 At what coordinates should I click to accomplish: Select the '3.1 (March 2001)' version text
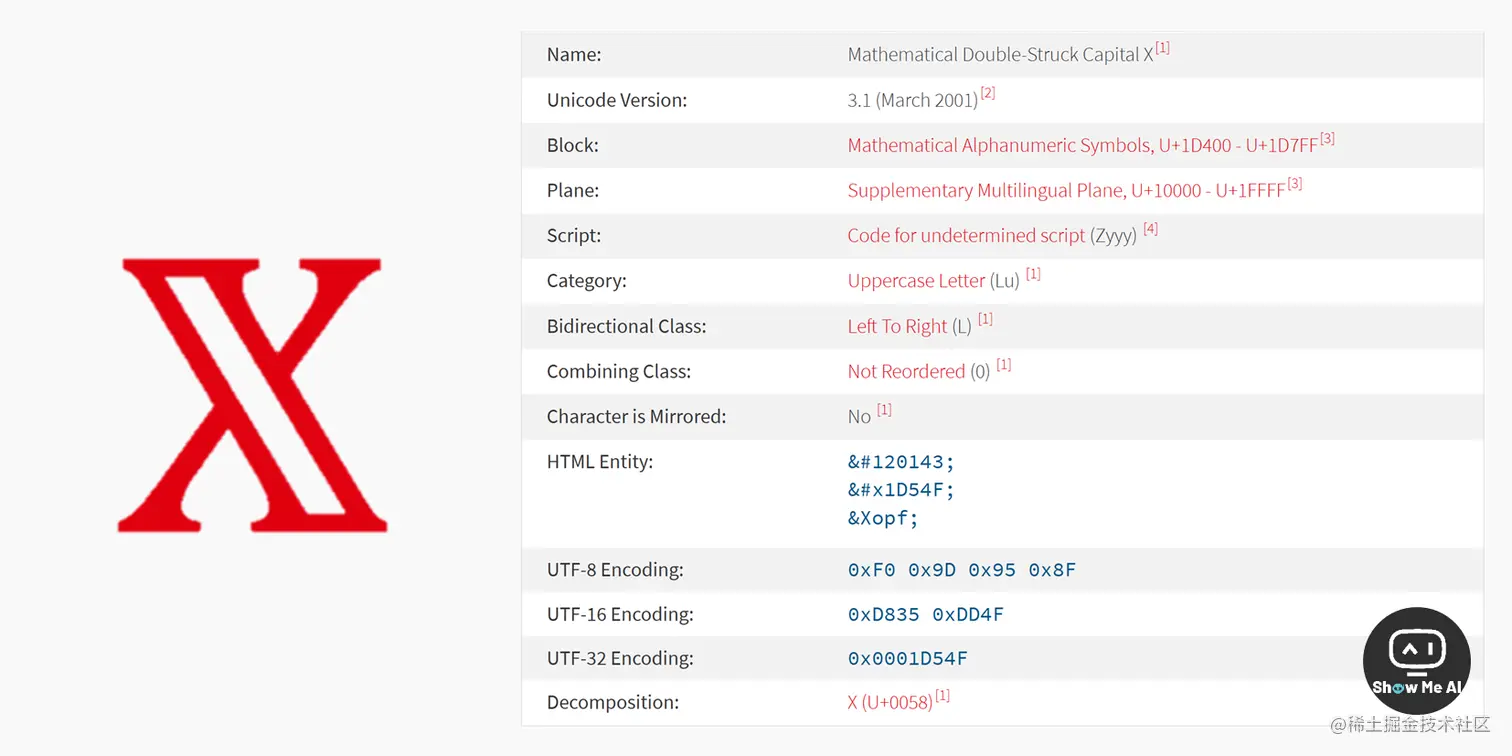[913, 100]
